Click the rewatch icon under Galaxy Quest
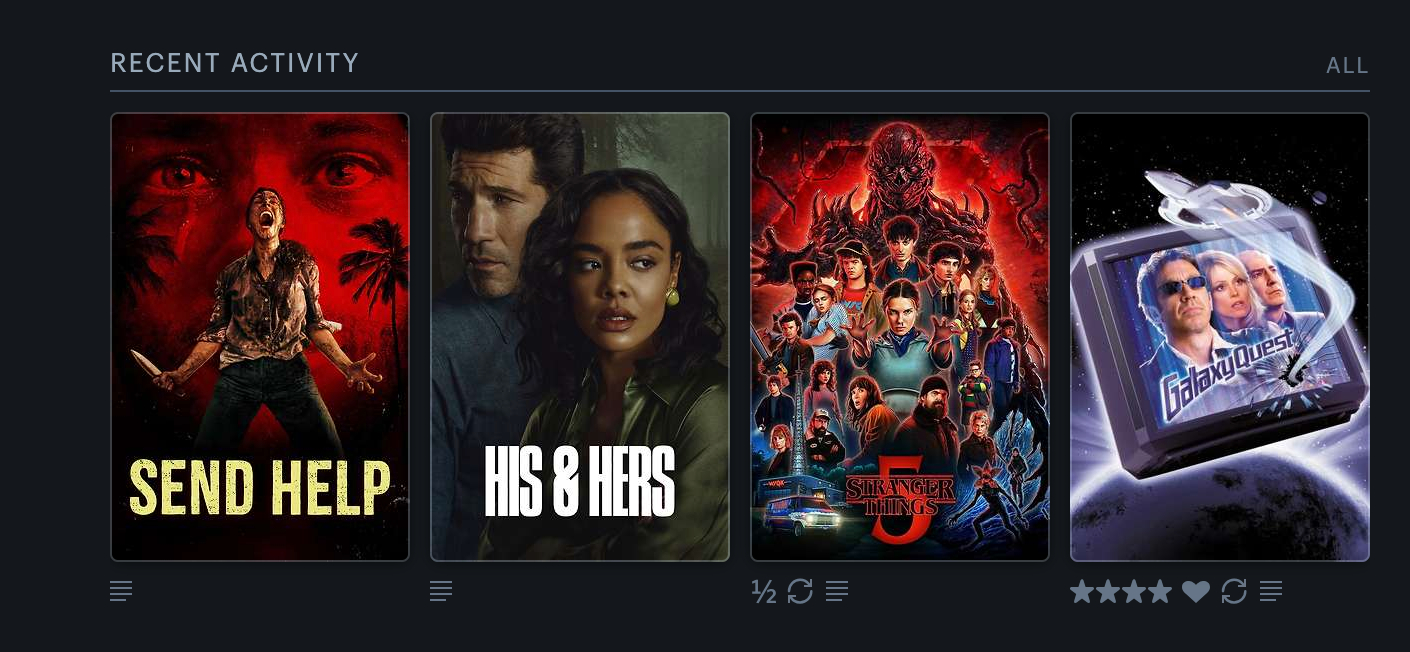Viewport: 1410px width, 652px height. (x=1234, y=591)
